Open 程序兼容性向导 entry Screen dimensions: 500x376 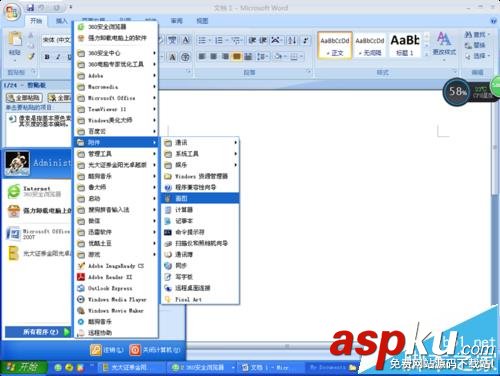click(200, 187)
